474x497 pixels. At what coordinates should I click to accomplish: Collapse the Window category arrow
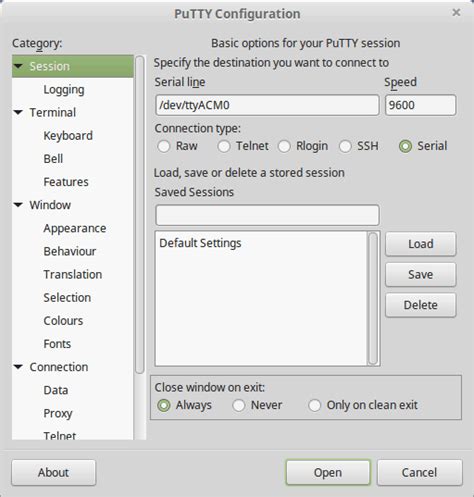19,205
